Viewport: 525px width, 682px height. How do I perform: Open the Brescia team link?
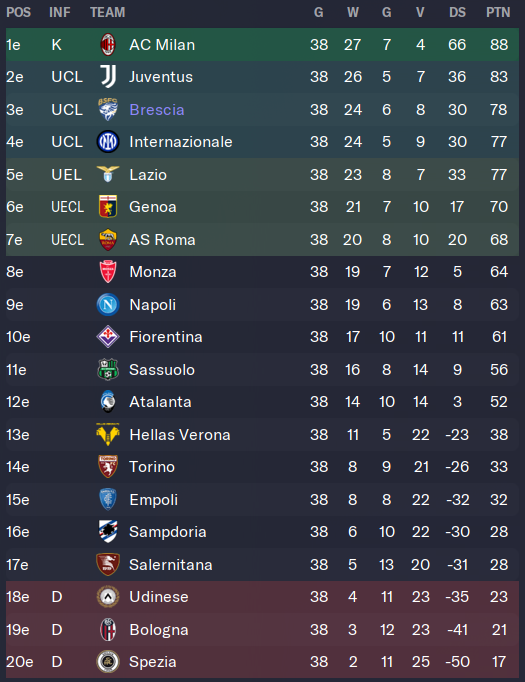coord(157,110)
